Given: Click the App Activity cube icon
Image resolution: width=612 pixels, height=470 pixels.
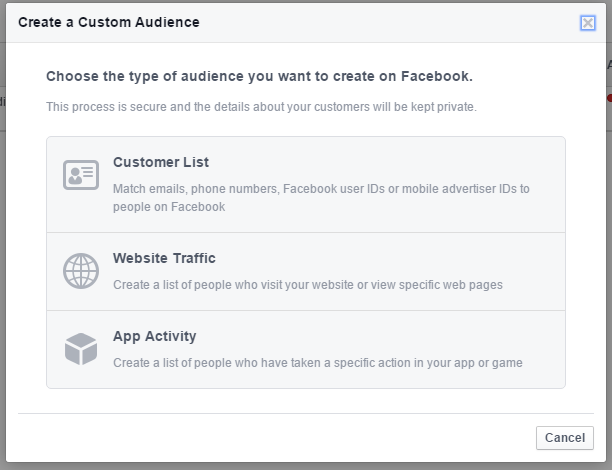Looking at the screenshot, I should (81, 349).
